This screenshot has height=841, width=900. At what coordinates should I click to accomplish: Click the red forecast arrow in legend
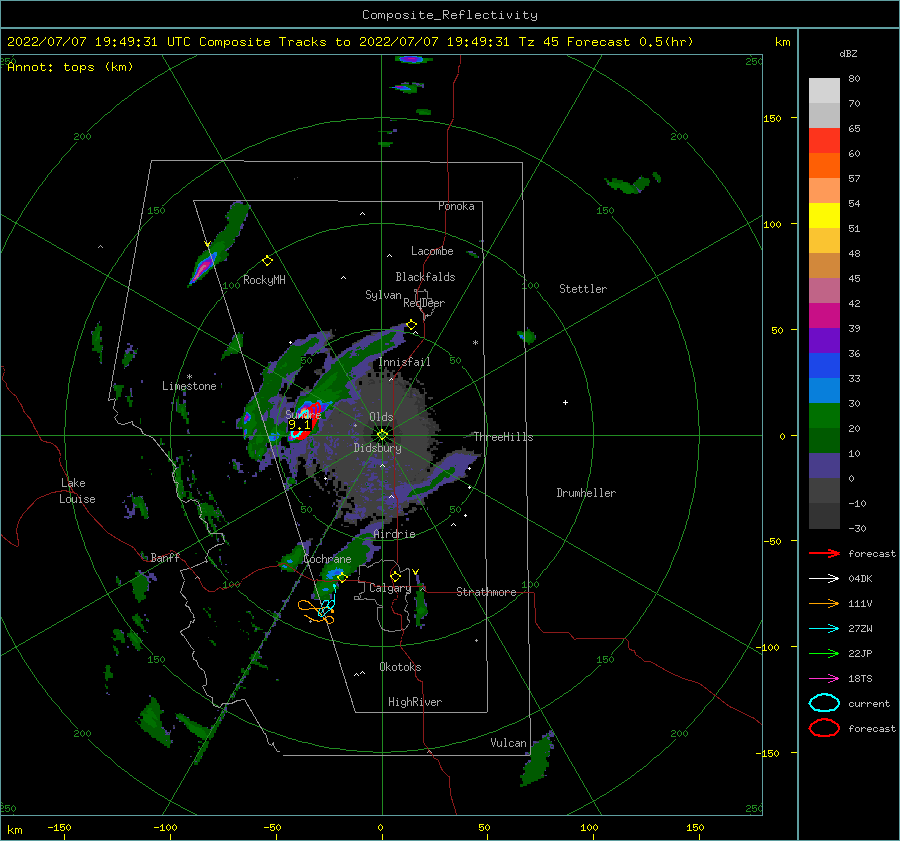(824, 553)
